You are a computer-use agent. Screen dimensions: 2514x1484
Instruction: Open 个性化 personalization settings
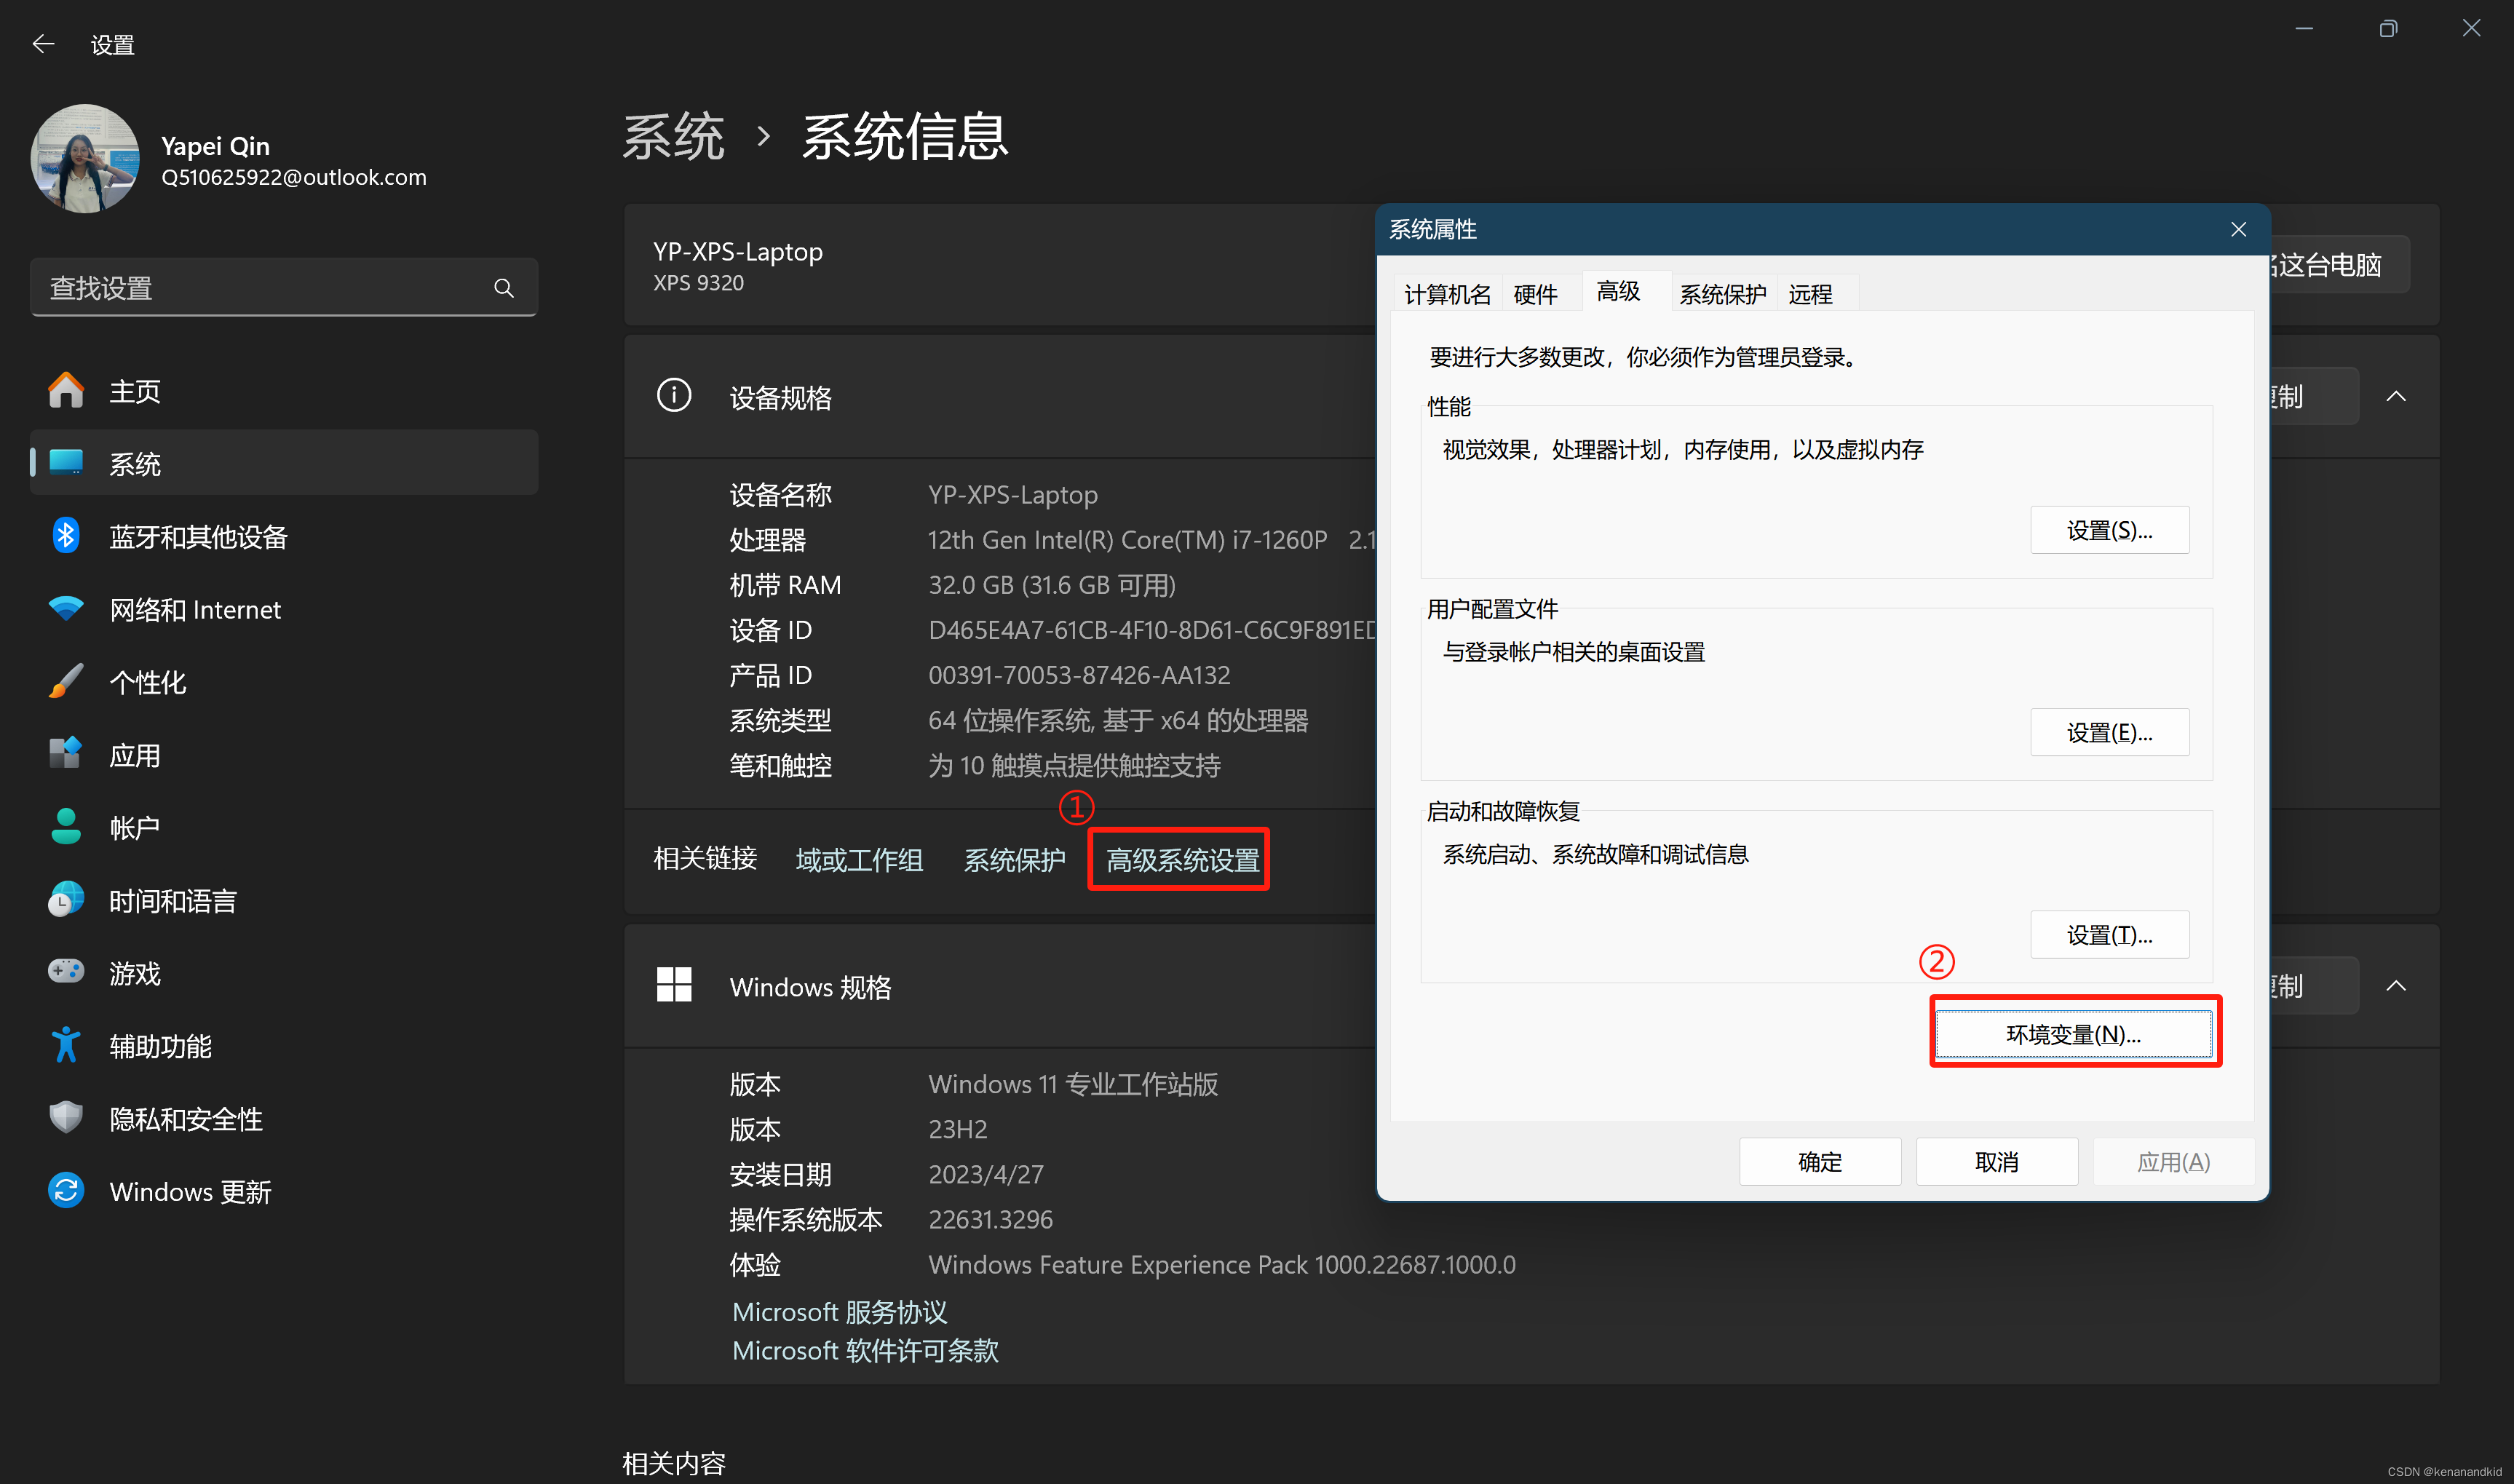284,682
